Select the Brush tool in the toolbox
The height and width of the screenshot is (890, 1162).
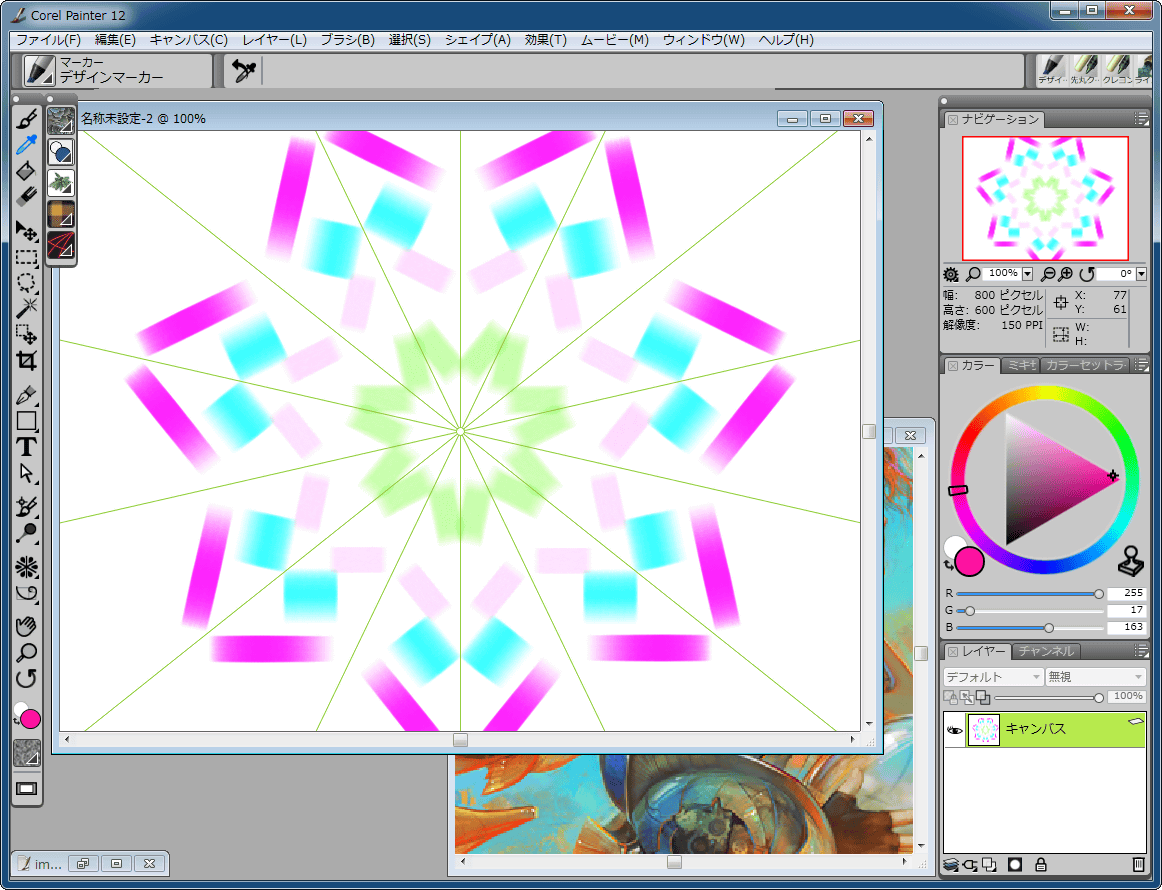(x=26, y=118)
